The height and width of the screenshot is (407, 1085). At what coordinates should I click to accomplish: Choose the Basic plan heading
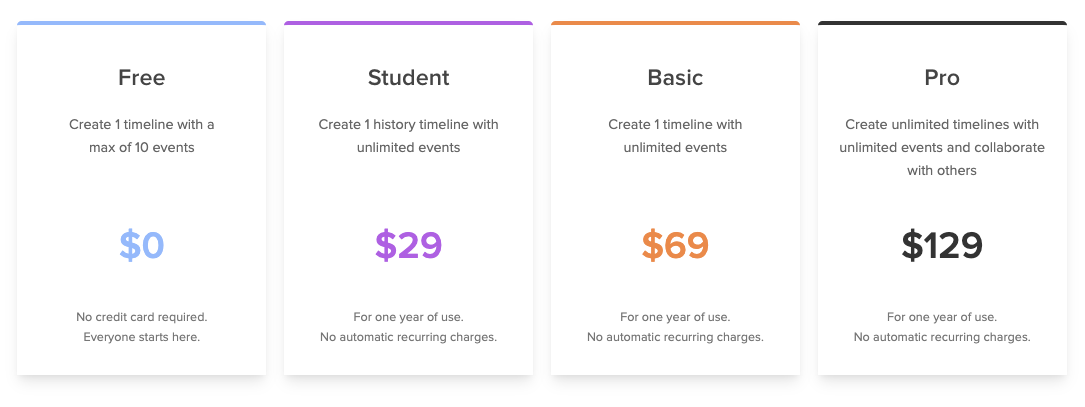[x=675, y=77]
